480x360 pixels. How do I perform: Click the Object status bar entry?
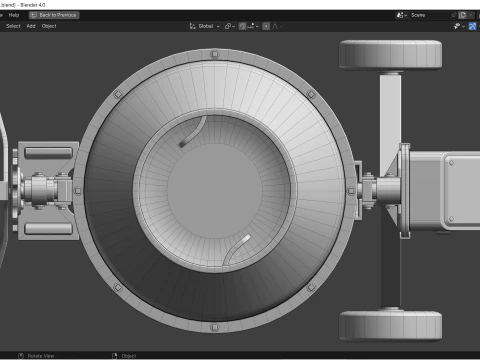tap(124, 356)
